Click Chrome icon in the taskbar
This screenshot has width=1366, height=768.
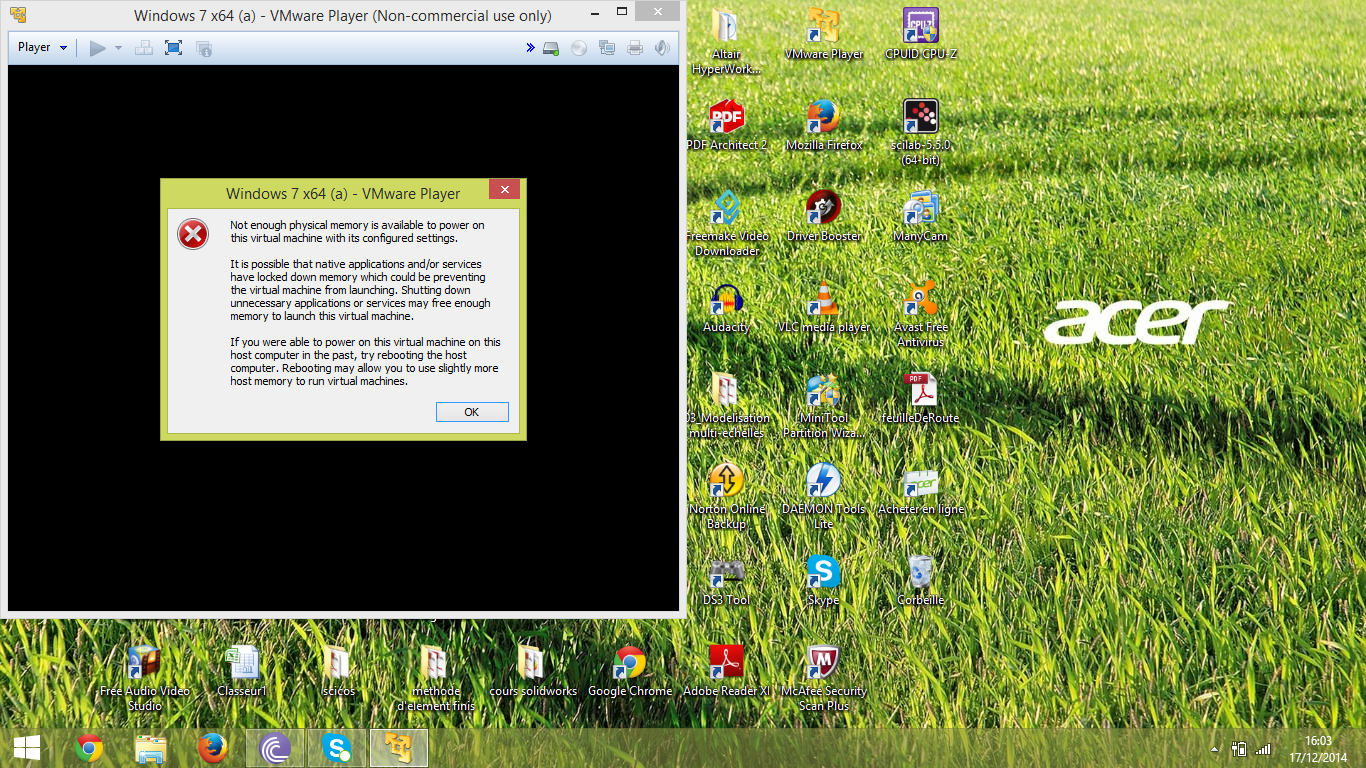coord(89,748)
